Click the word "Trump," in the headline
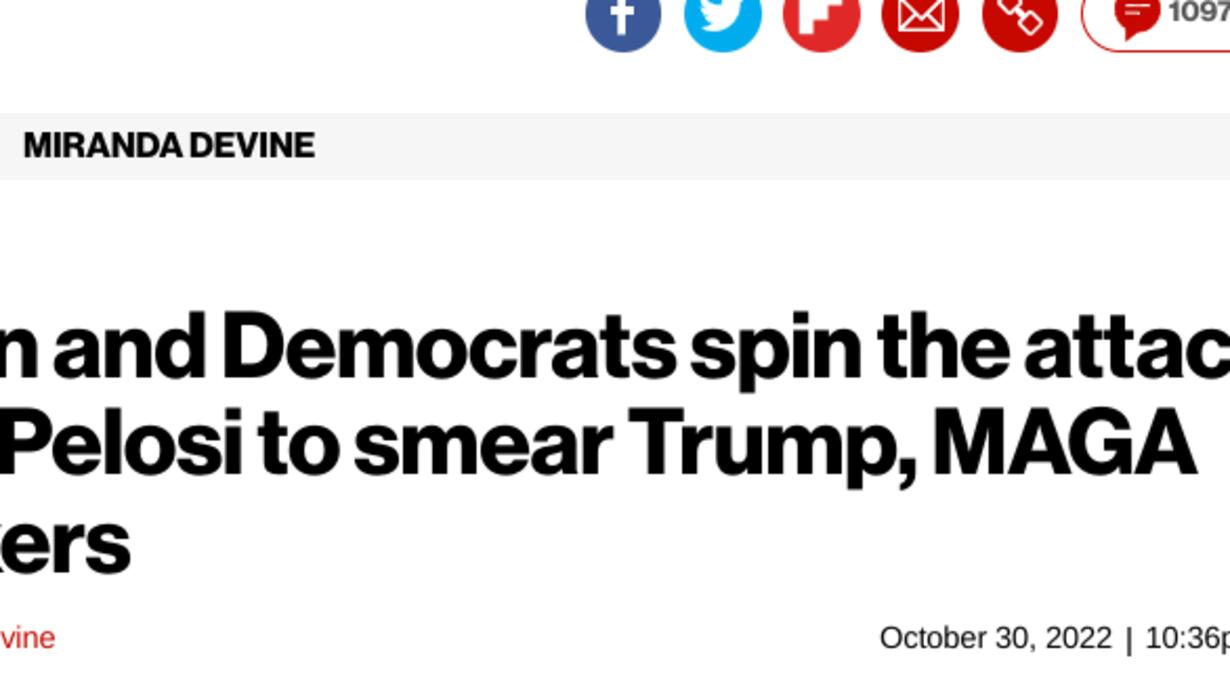Viewport: 1230px width, 692px height. point(771,446)
